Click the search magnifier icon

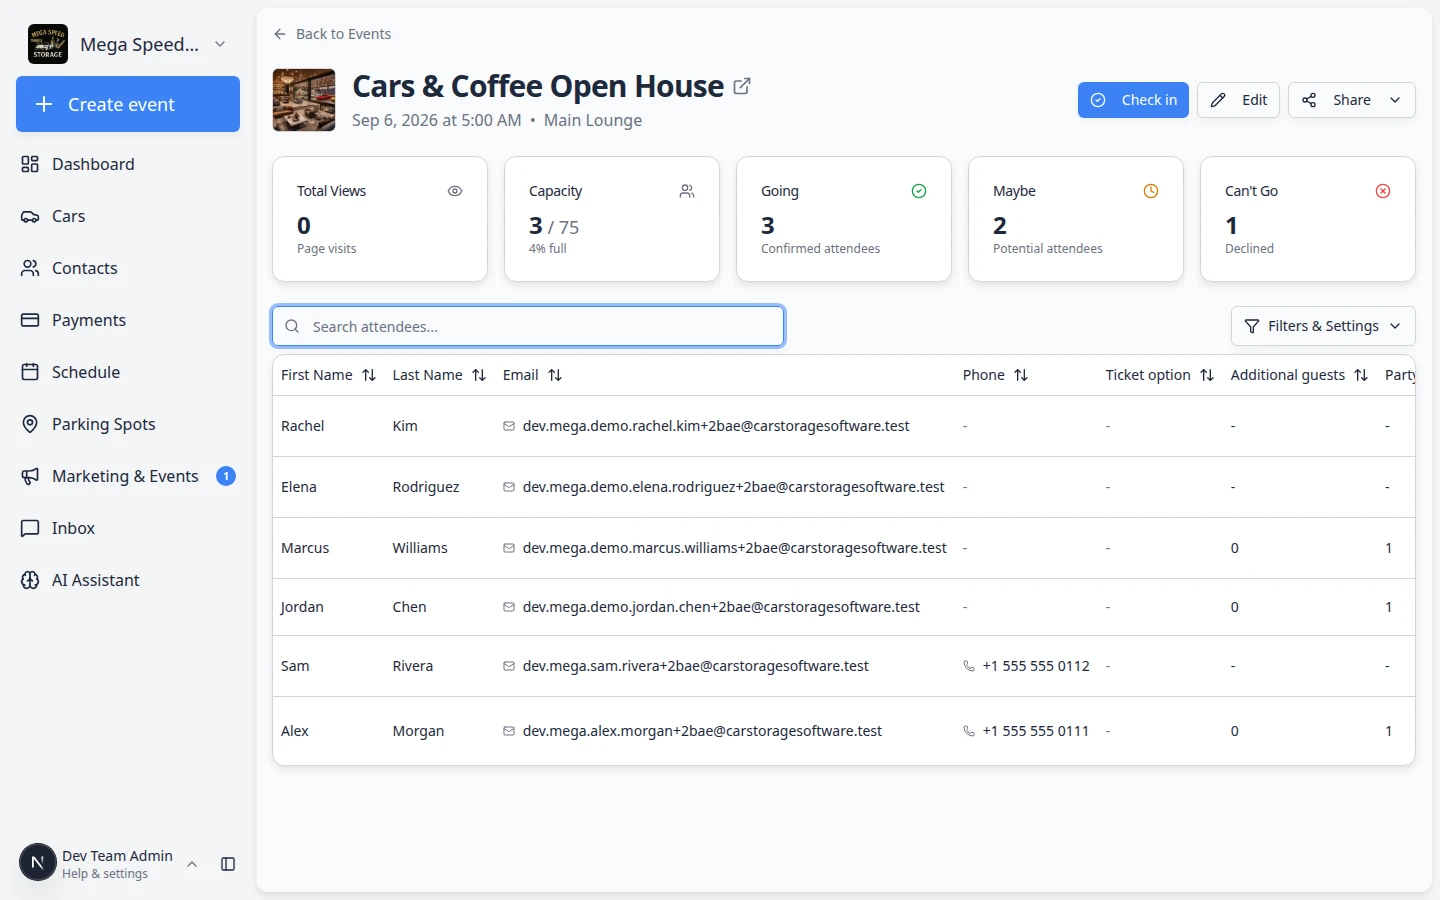click(292, 326)
